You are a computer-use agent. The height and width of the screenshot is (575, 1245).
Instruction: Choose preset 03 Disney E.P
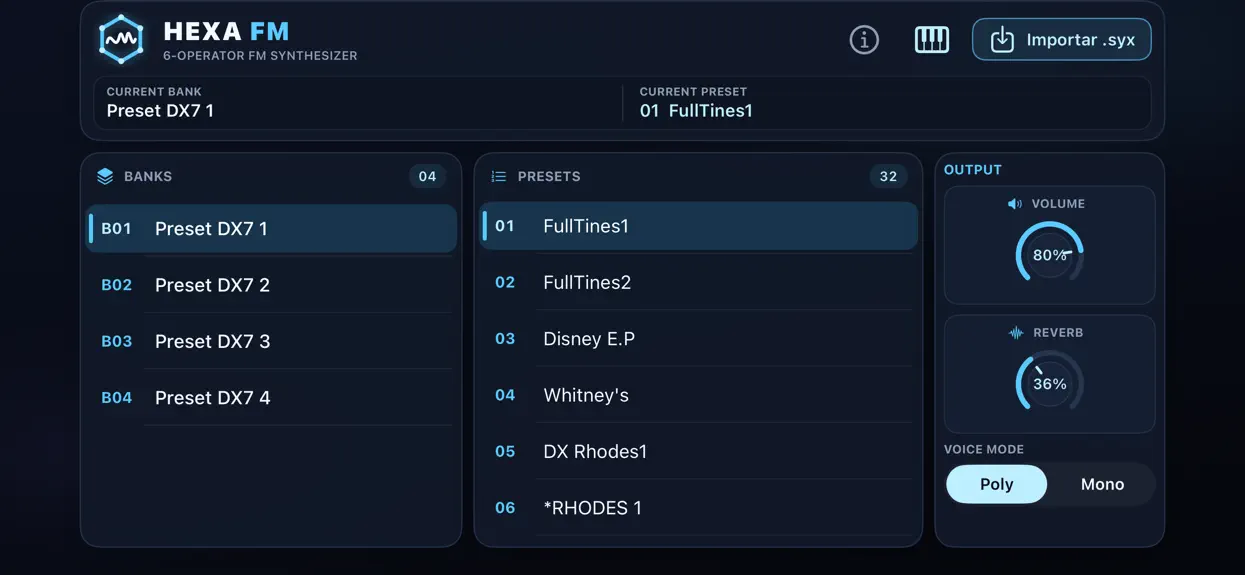point(698,339)
